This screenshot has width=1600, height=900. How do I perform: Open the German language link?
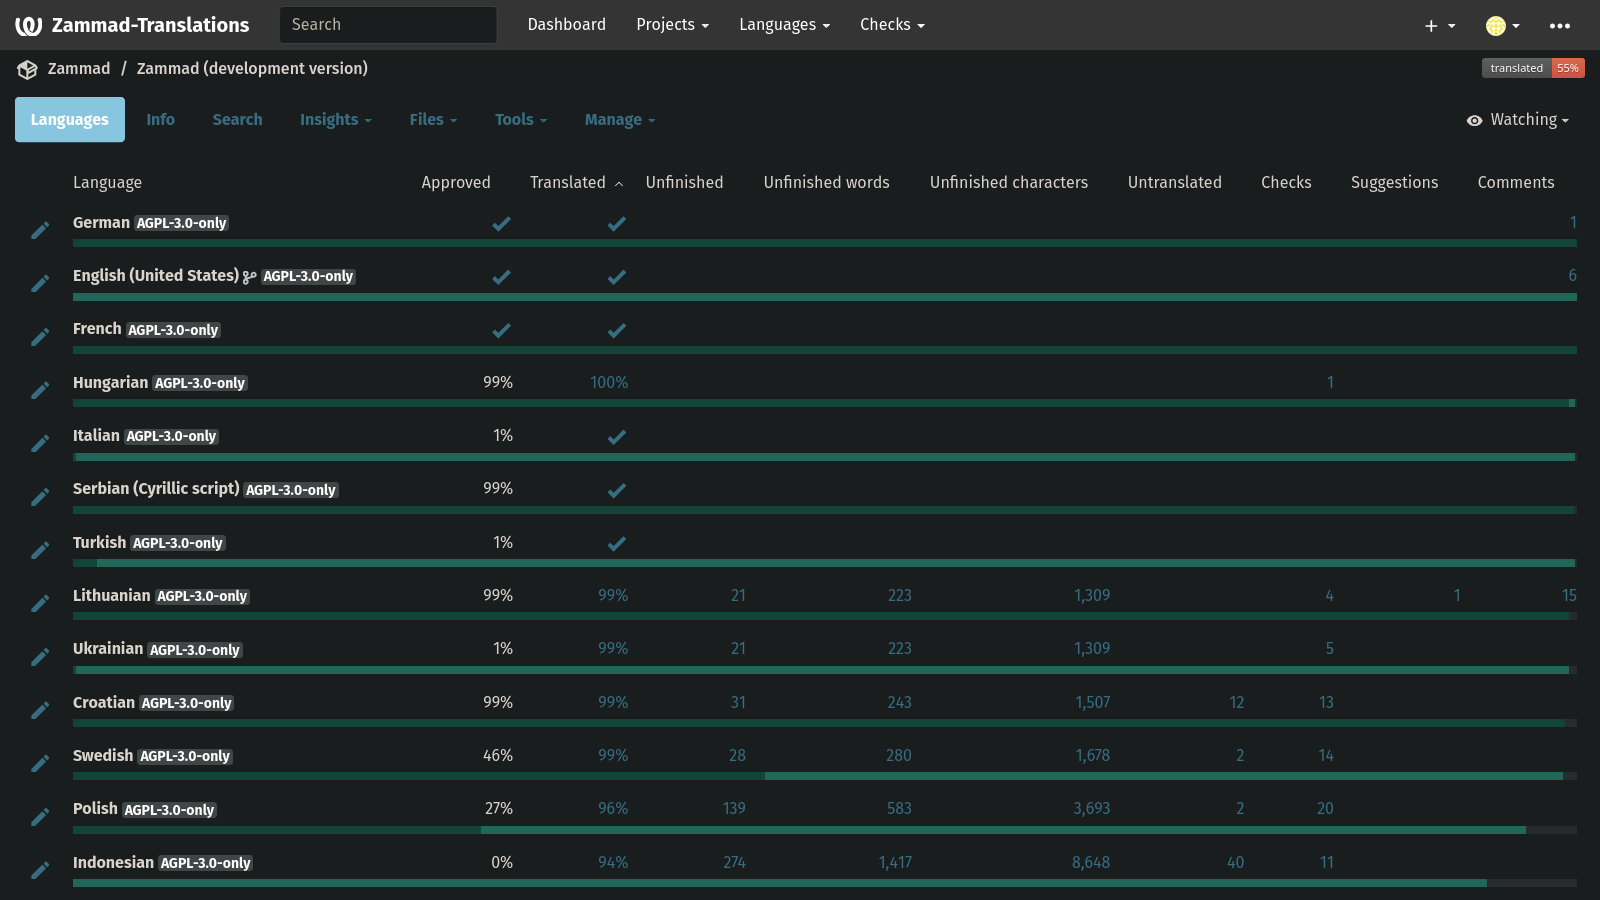pyautogui.click(x=101, y=222)
